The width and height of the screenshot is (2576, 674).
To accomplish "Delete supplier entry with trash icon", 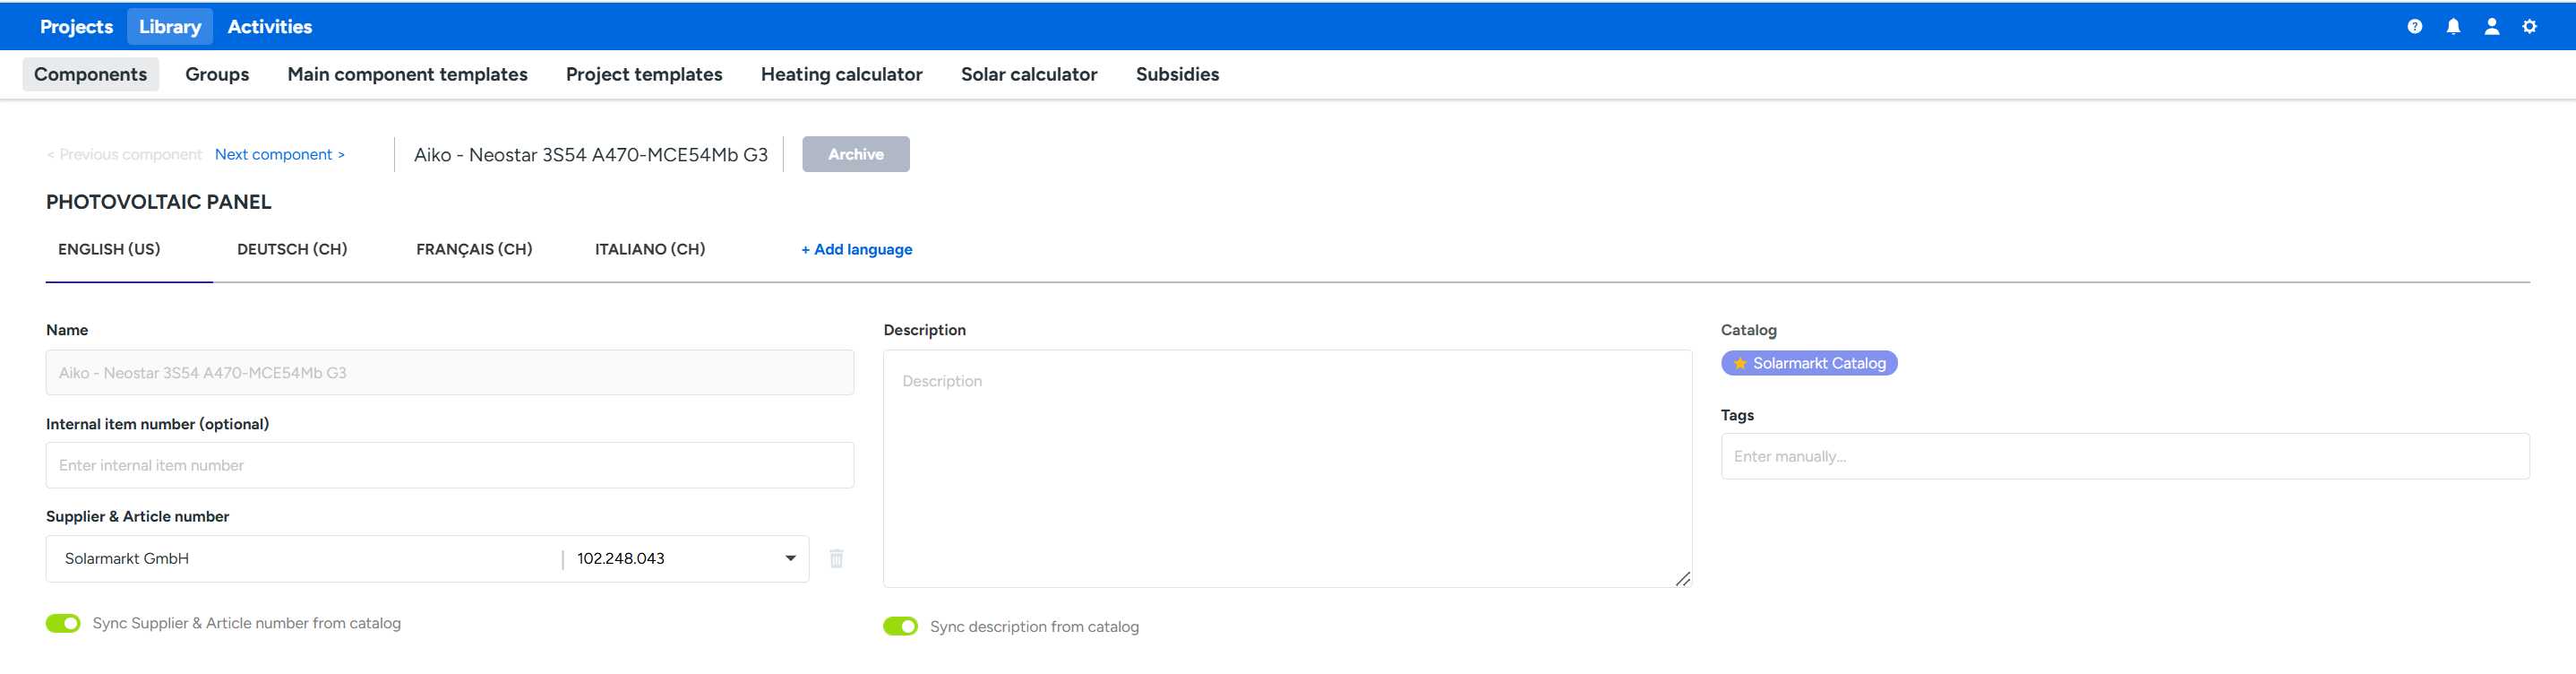I will click(x=836, y=558).
